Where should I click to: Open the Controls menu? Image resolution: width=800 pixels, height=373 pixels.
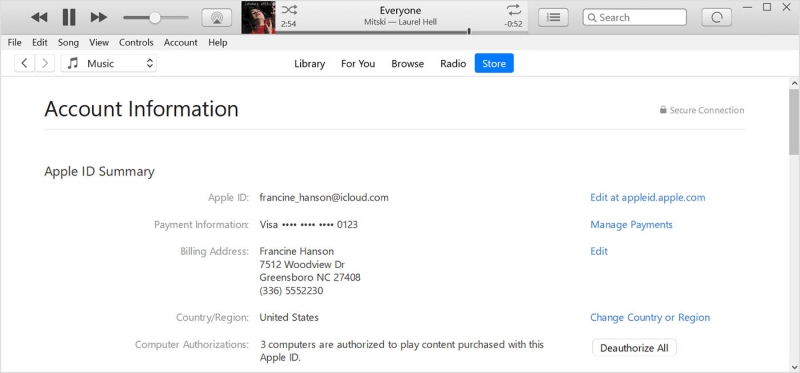coord(136,43)
